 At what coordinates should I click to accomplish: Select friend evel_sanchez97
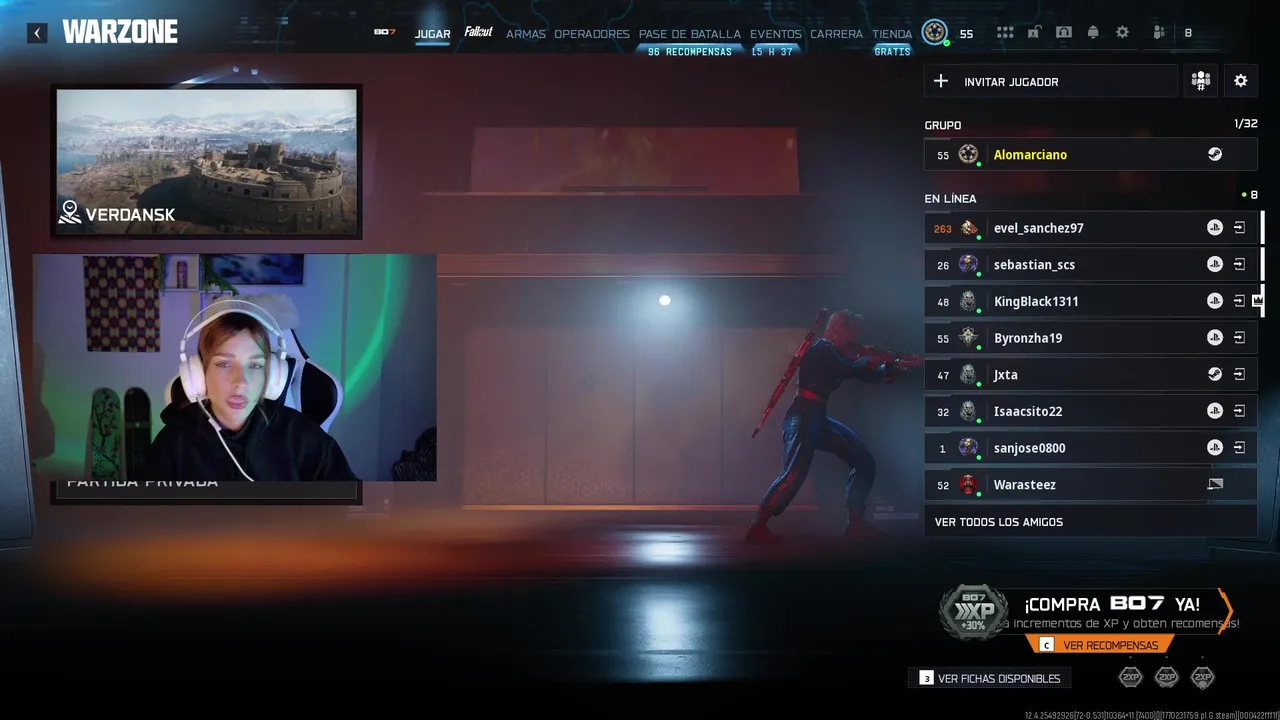tap(1091, 228)
